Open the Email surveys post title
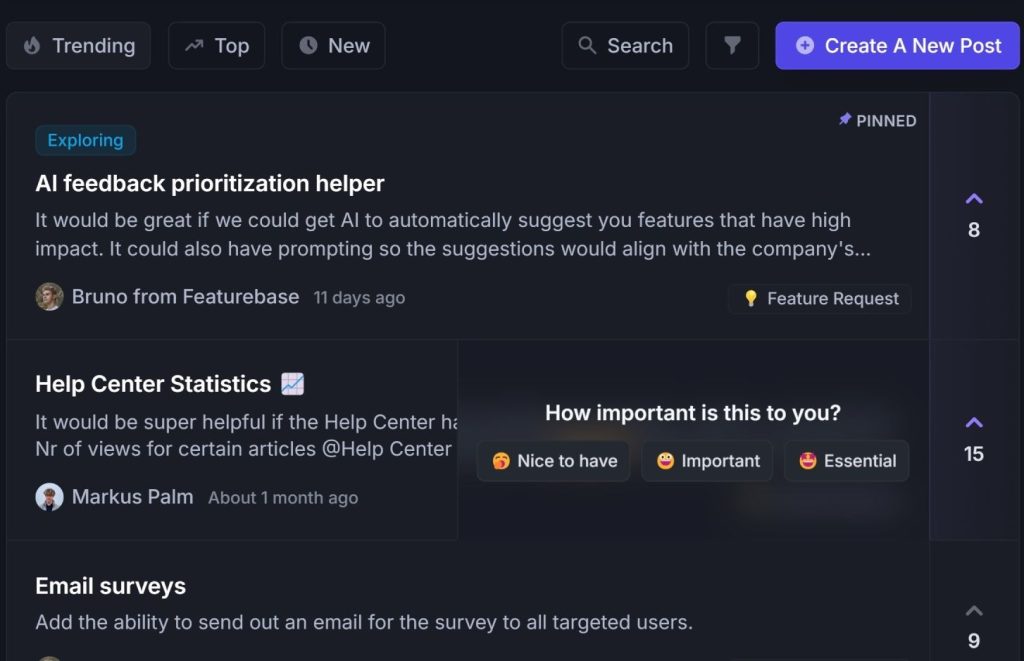The height and width of the screenshot is (661, 1024). pyautogui.click(x=110, y=587)
